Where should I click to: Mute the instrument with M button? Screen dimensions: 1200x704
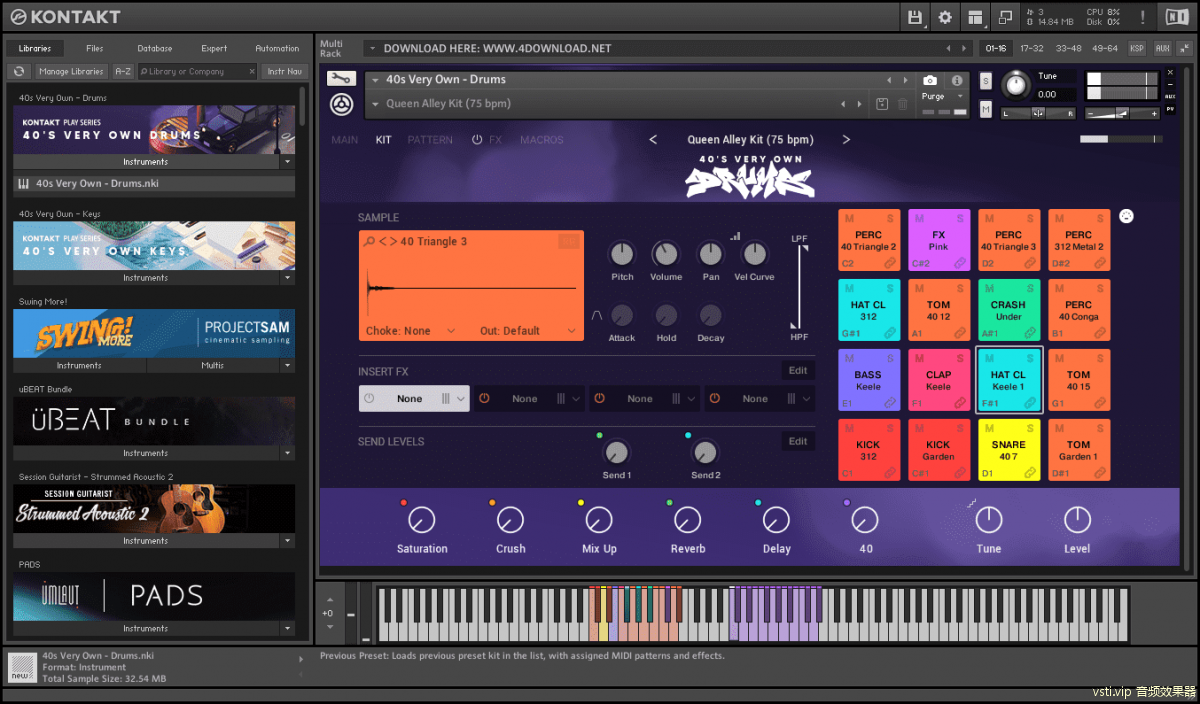tap(986, 108)
